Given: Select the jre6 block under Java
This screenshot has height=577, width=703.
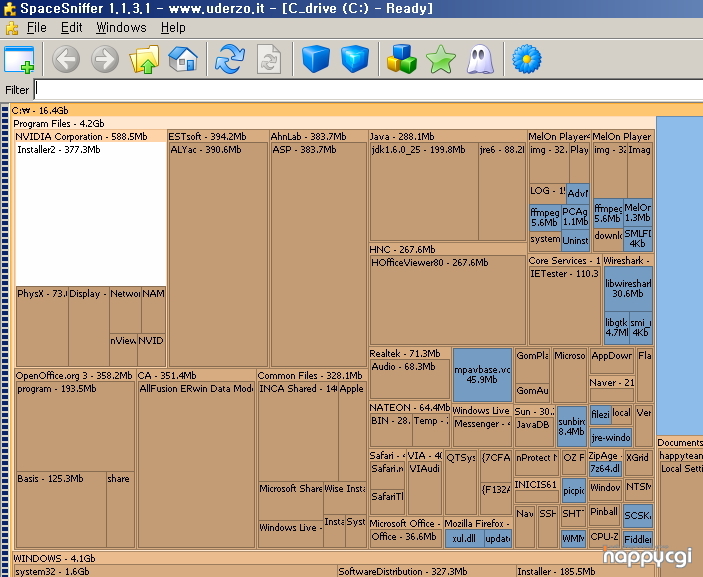Looking at the screenshot, I should 502,192.
